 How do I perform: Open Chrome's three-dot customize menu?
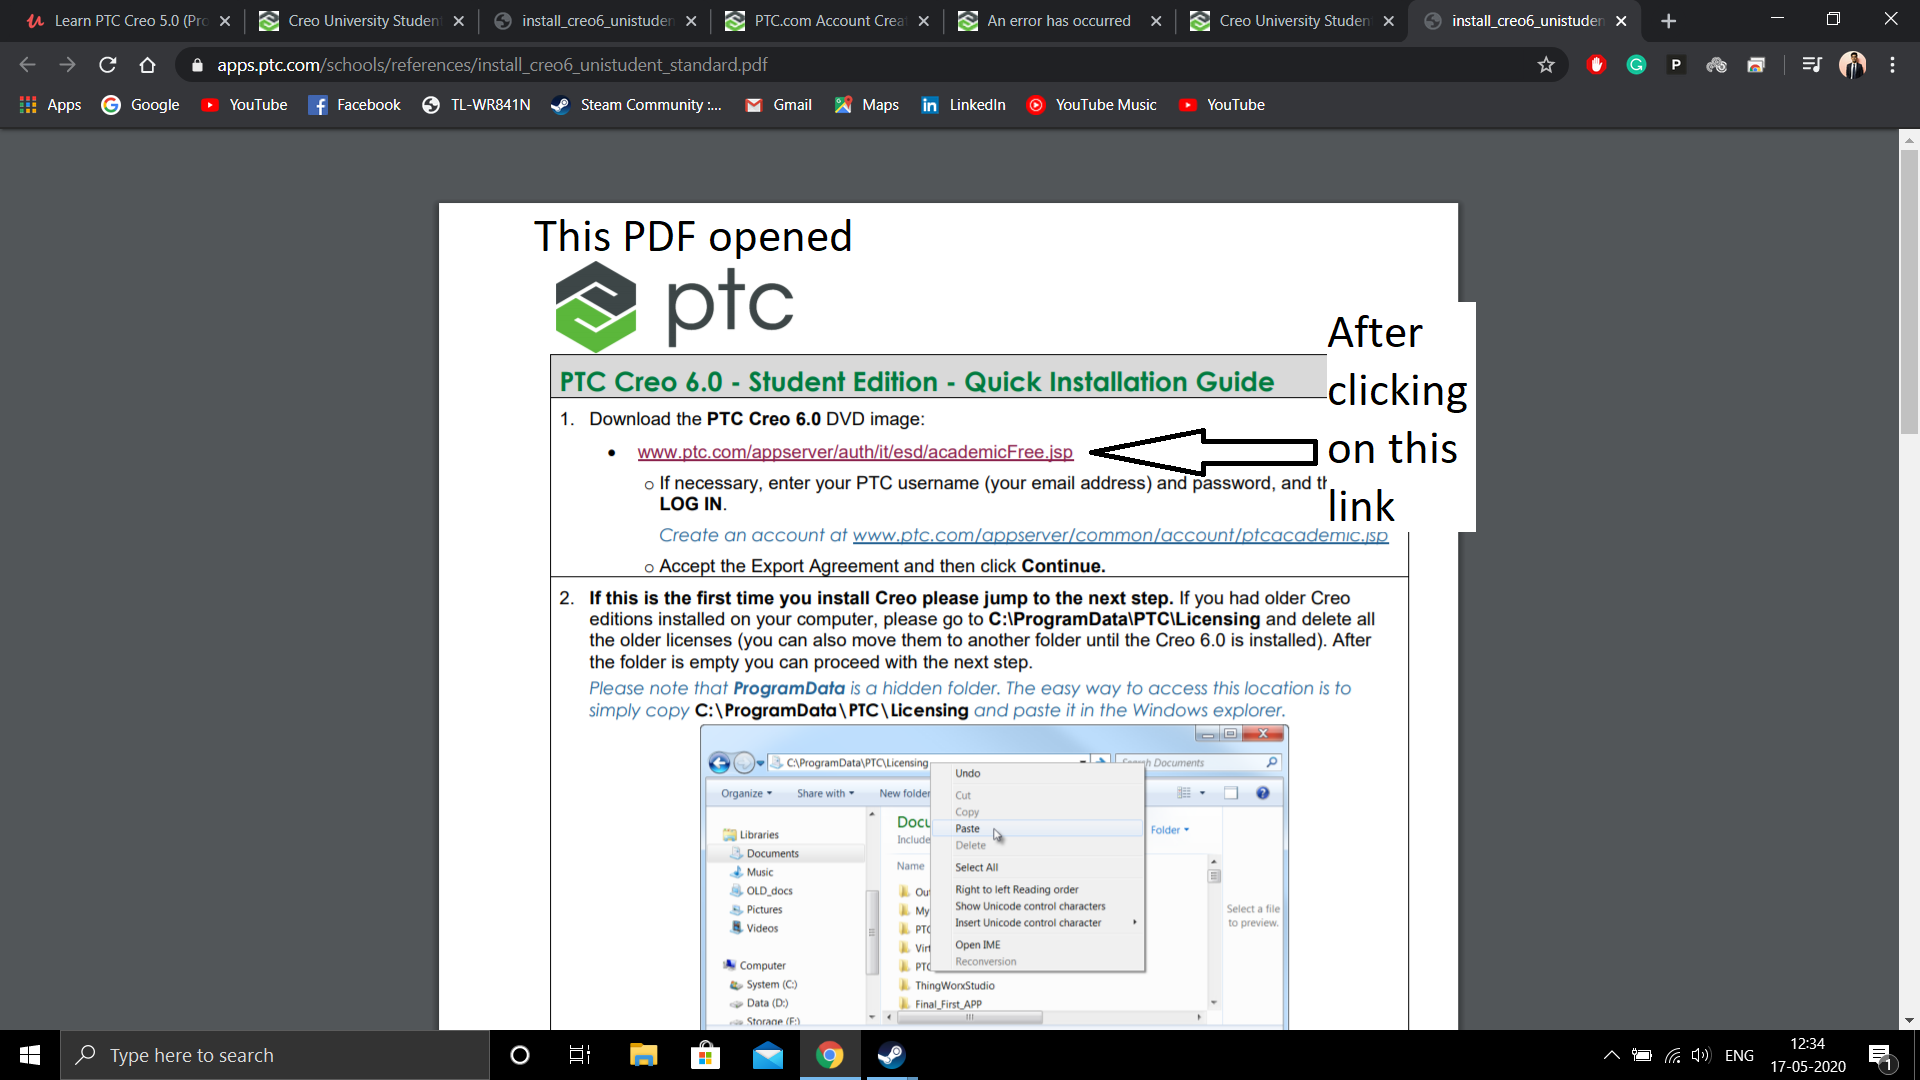pos(1893,64)
